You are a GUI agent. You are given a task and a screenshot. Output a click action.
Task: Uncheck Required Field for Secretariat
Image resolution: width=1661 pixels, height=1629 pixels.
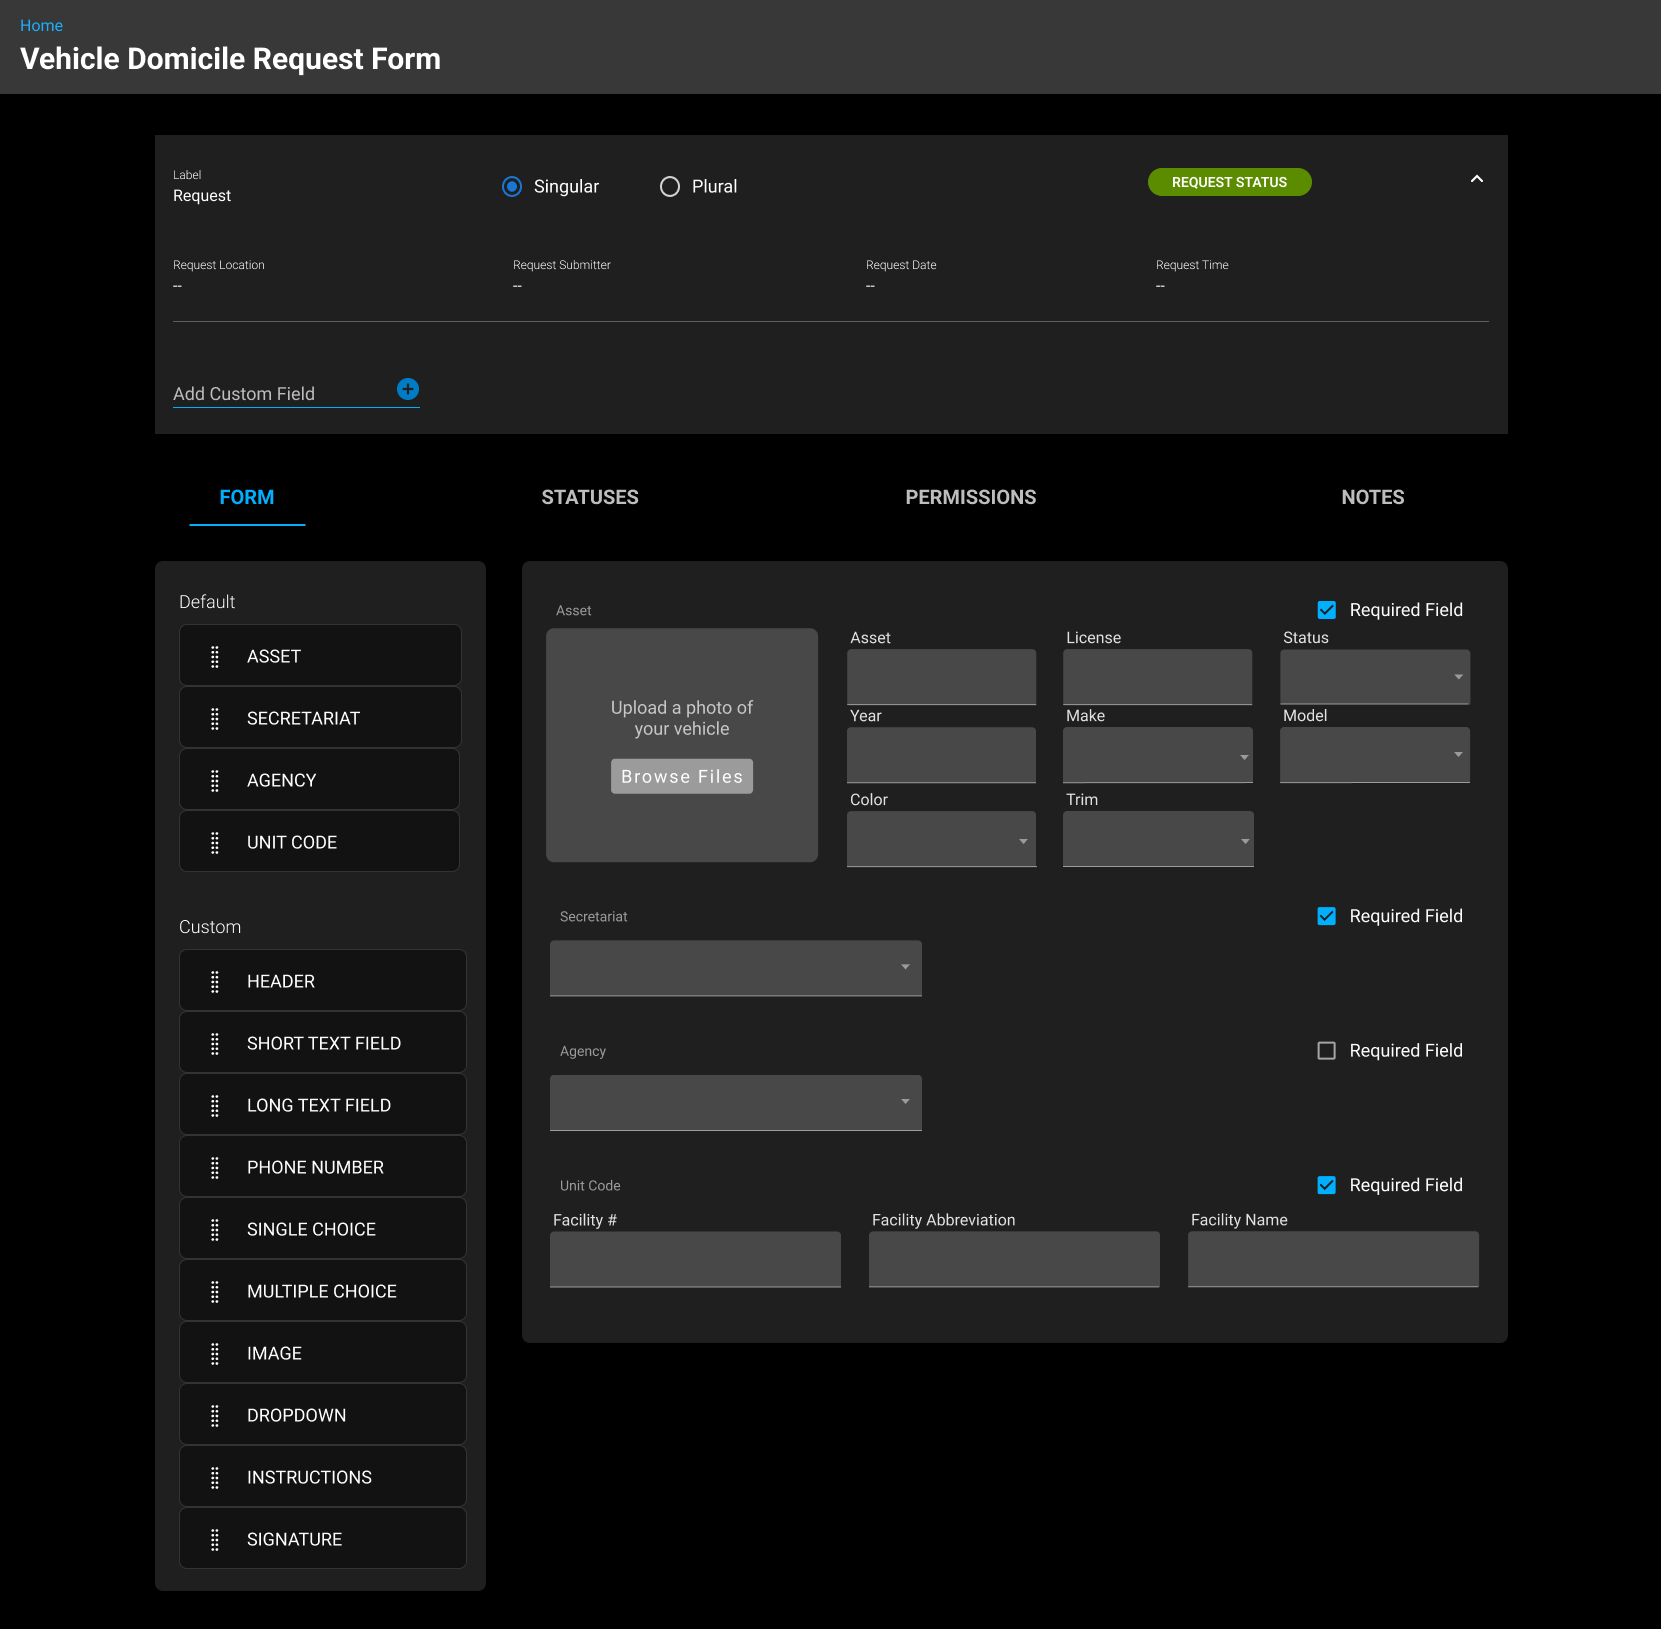coord(1327,916)
